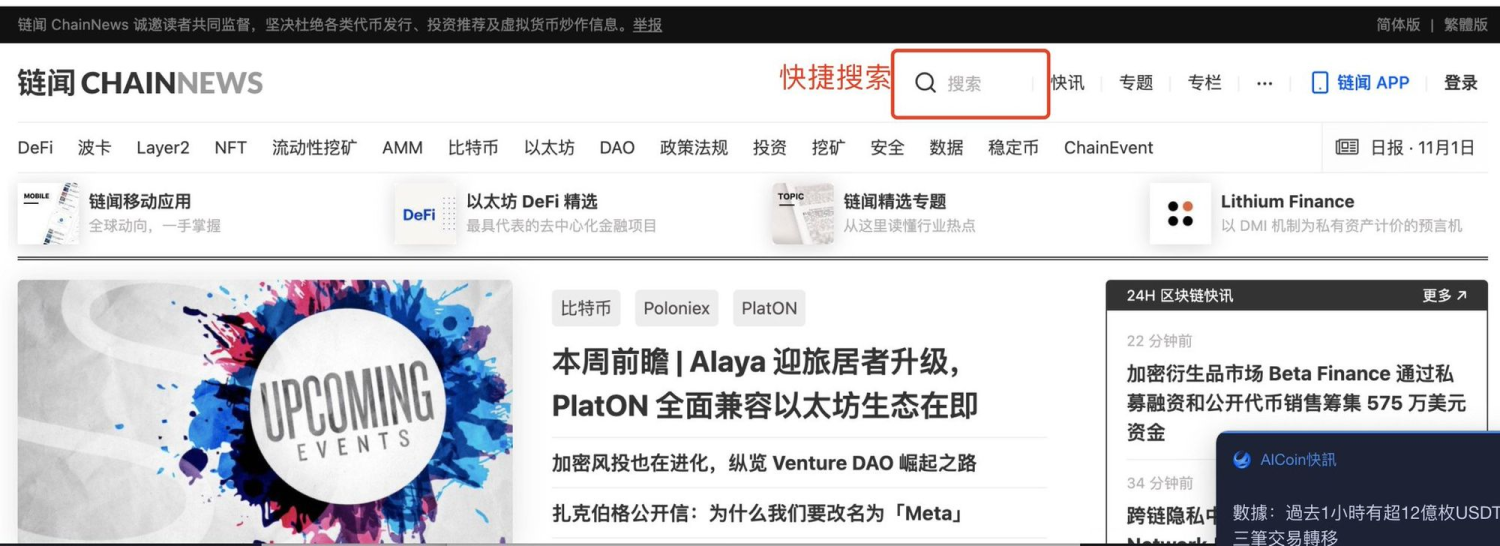Viewport: 1500px width, 546px height.
Task: Open the Upcoming Events feature image
Action: pos(265,411)
